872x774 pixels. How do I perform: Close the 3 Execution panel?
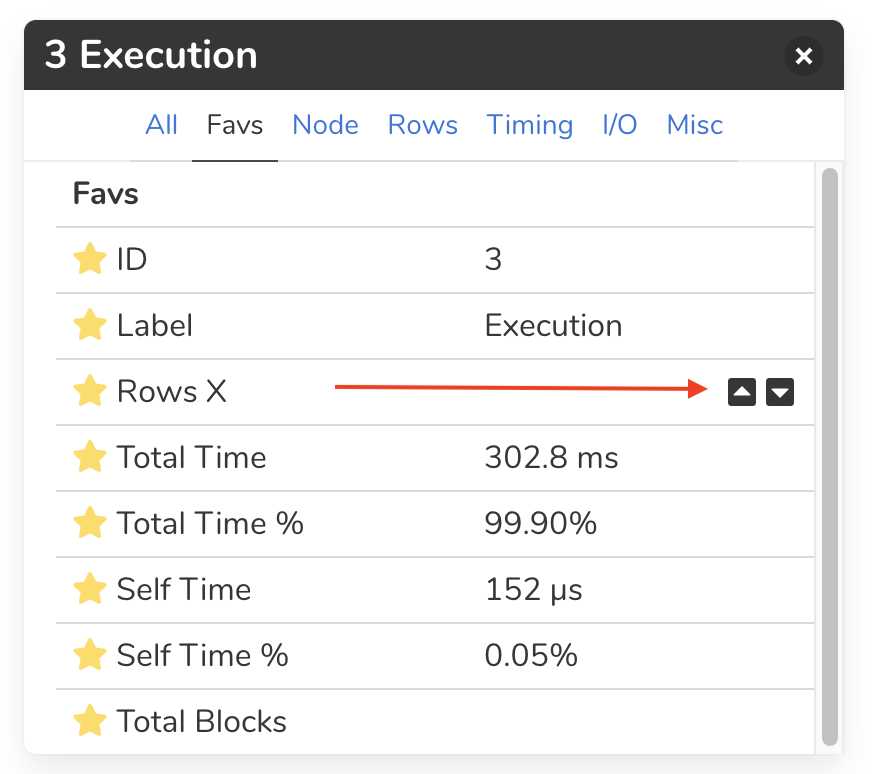tap(804, 56)
